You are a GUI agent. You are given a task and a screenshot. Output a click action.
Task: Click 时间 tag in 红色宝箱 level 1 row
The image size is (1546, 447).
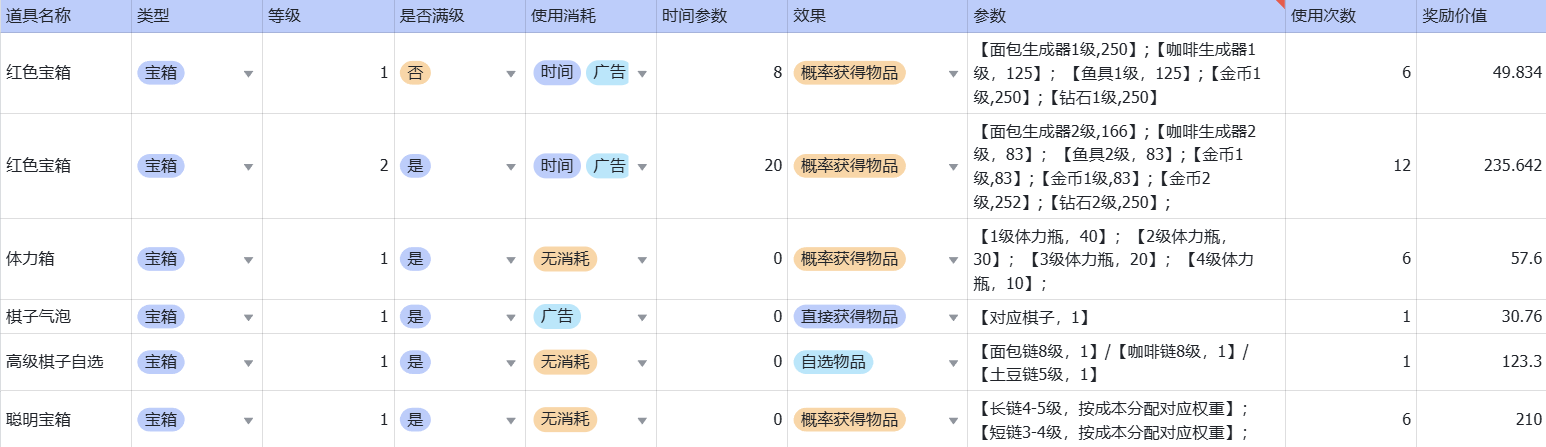tap(557, 73)
